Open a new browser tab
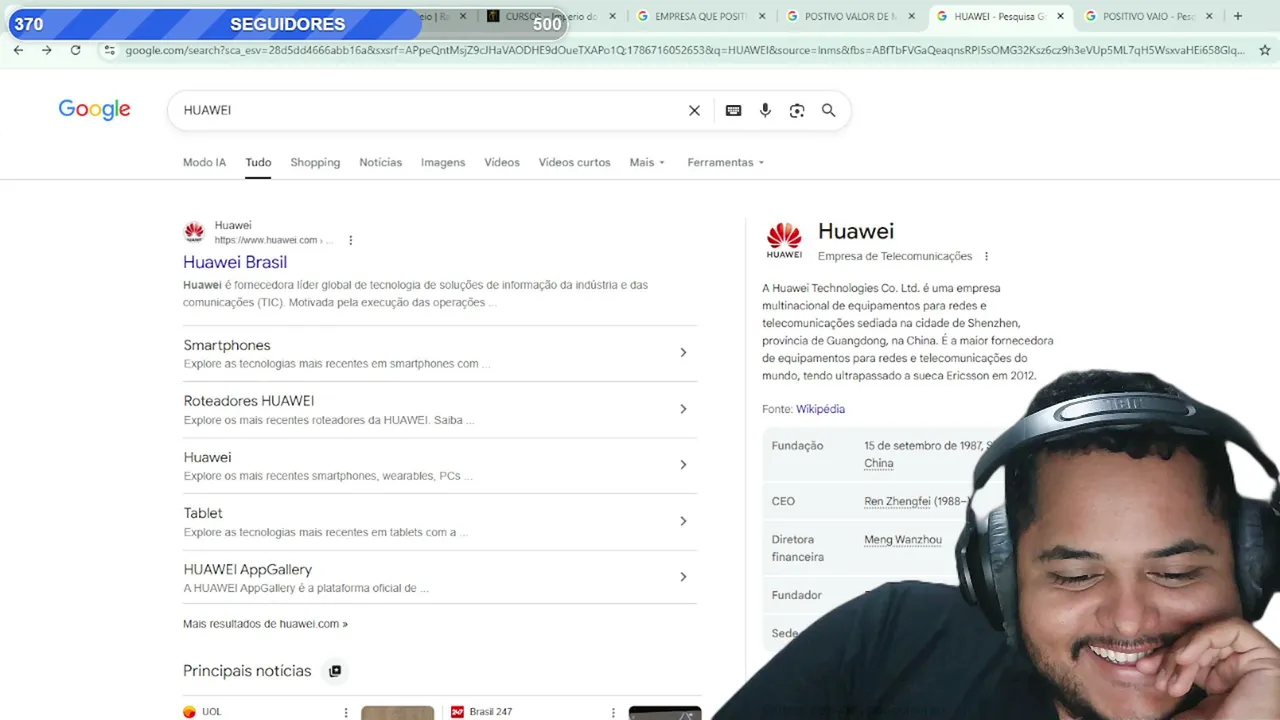Viewport: 1280px width, 720px height. click(1238, 16)
